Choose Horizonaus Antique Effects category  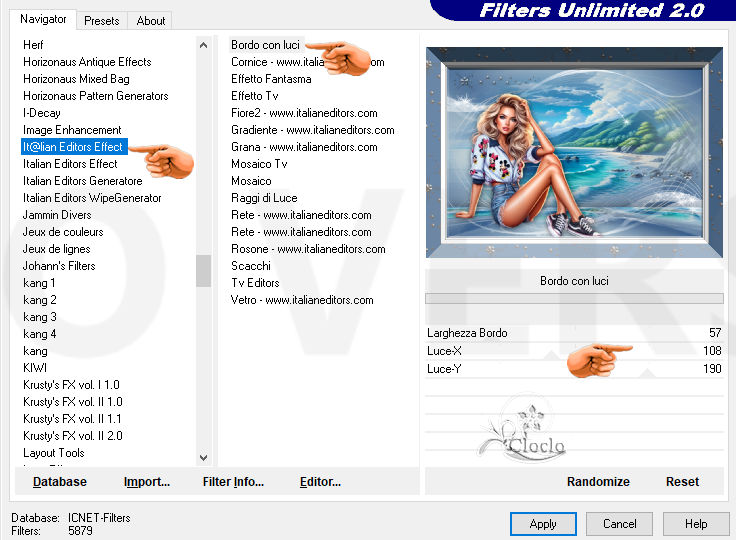[x=87, y=62]
